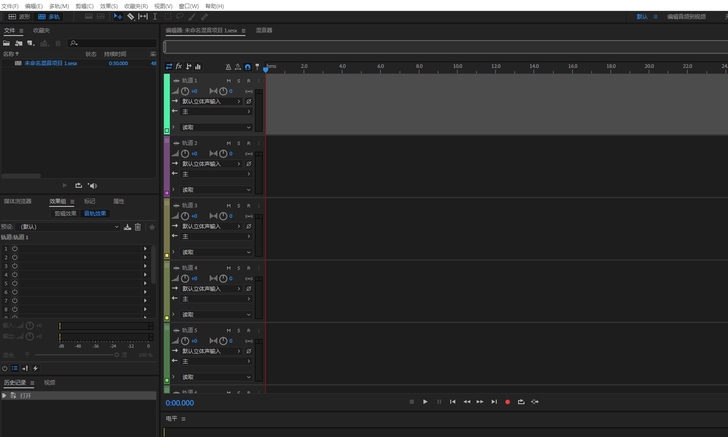Screen dimensions: 728x437
Task: Click move playhead to next button
Action: [494, 402]
